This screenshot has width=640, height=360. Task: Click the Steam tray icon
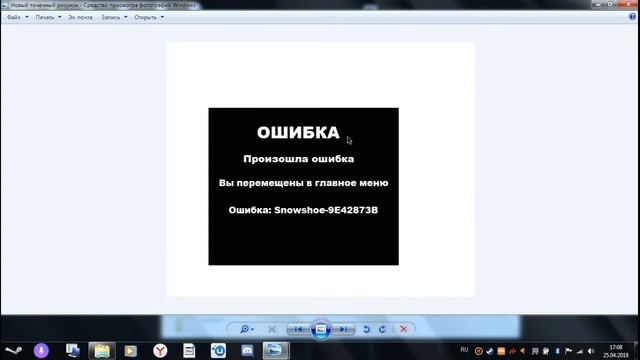coord(490,351)
